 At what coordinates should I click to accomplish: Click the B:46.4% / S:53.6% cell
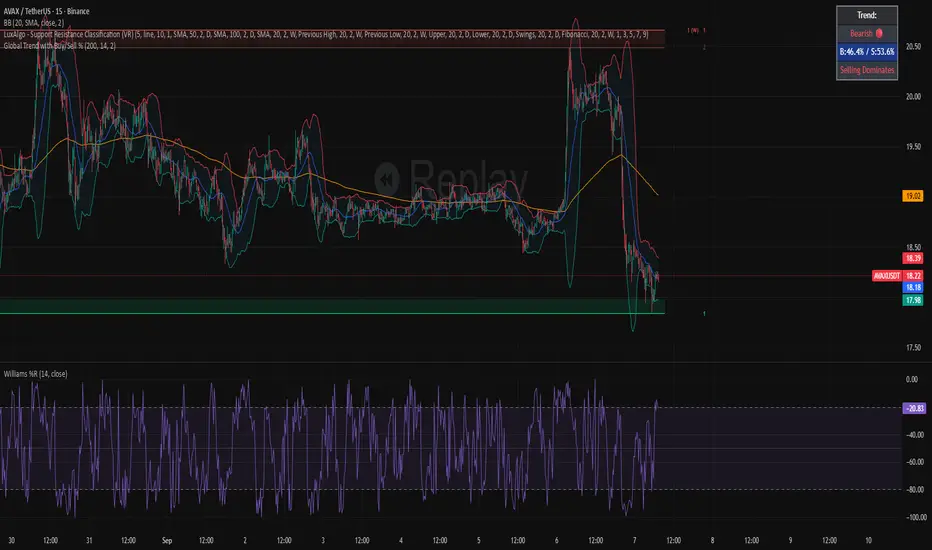click(867, 52)
